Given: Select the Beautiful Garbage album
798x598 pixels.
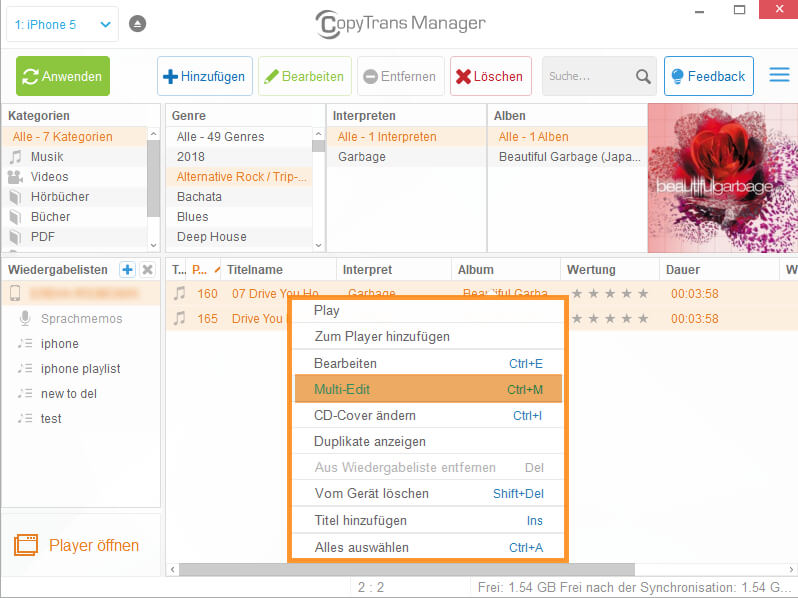Looking at the screenshot, I should 567,157.
